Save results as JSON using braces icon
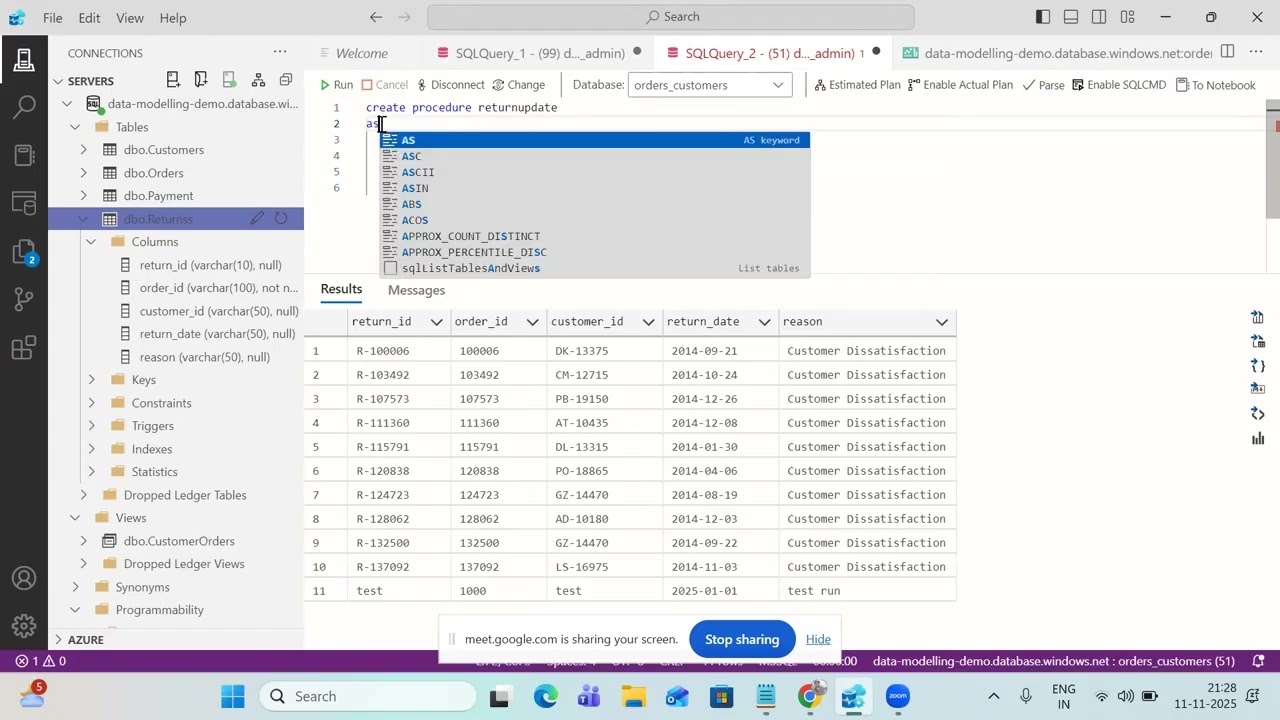The width and height of the screenshot is (1280, 720). pos(1258,366)
